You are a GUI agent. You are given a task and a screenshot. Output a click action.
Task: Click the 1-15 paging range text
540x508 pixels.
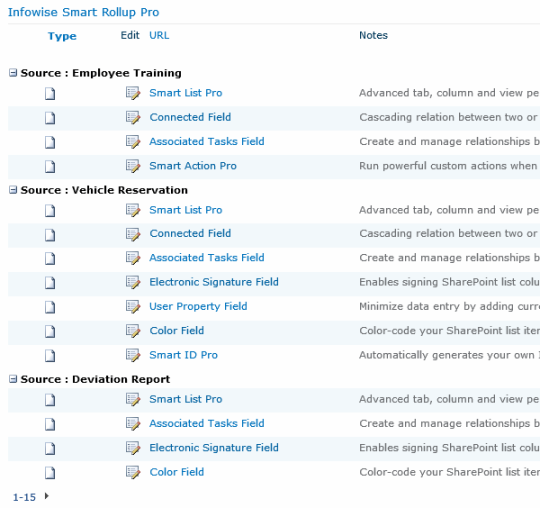24,497
